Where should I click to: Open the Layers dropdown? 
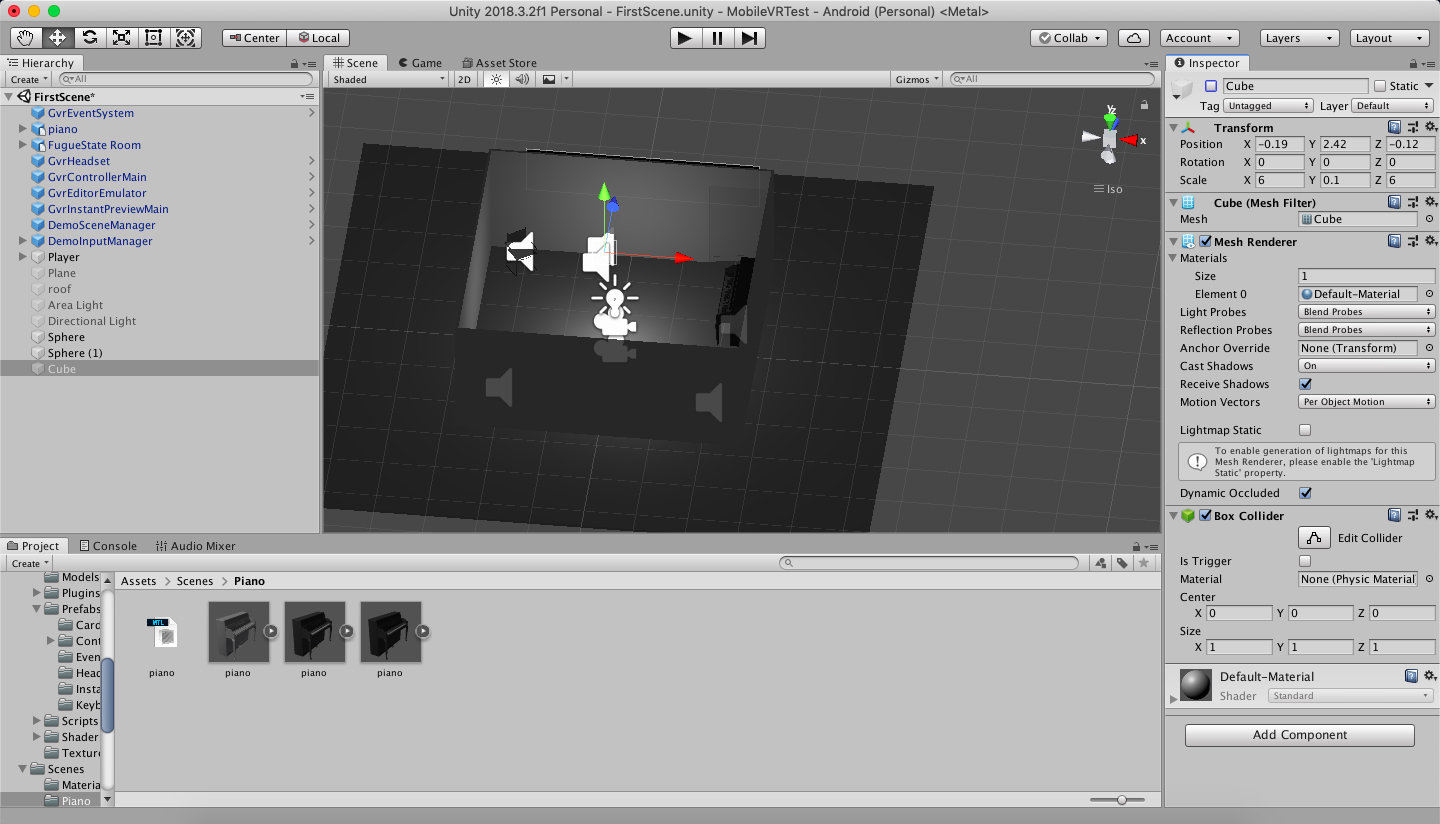tap(1298, 38)
